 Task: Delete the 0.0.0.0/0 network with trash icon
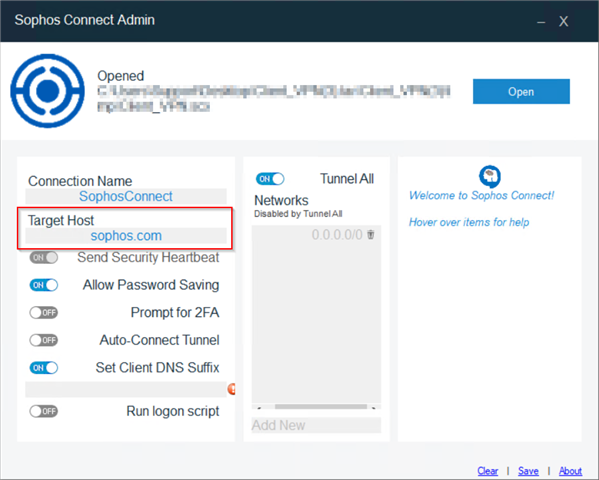(x=371, y=234)
